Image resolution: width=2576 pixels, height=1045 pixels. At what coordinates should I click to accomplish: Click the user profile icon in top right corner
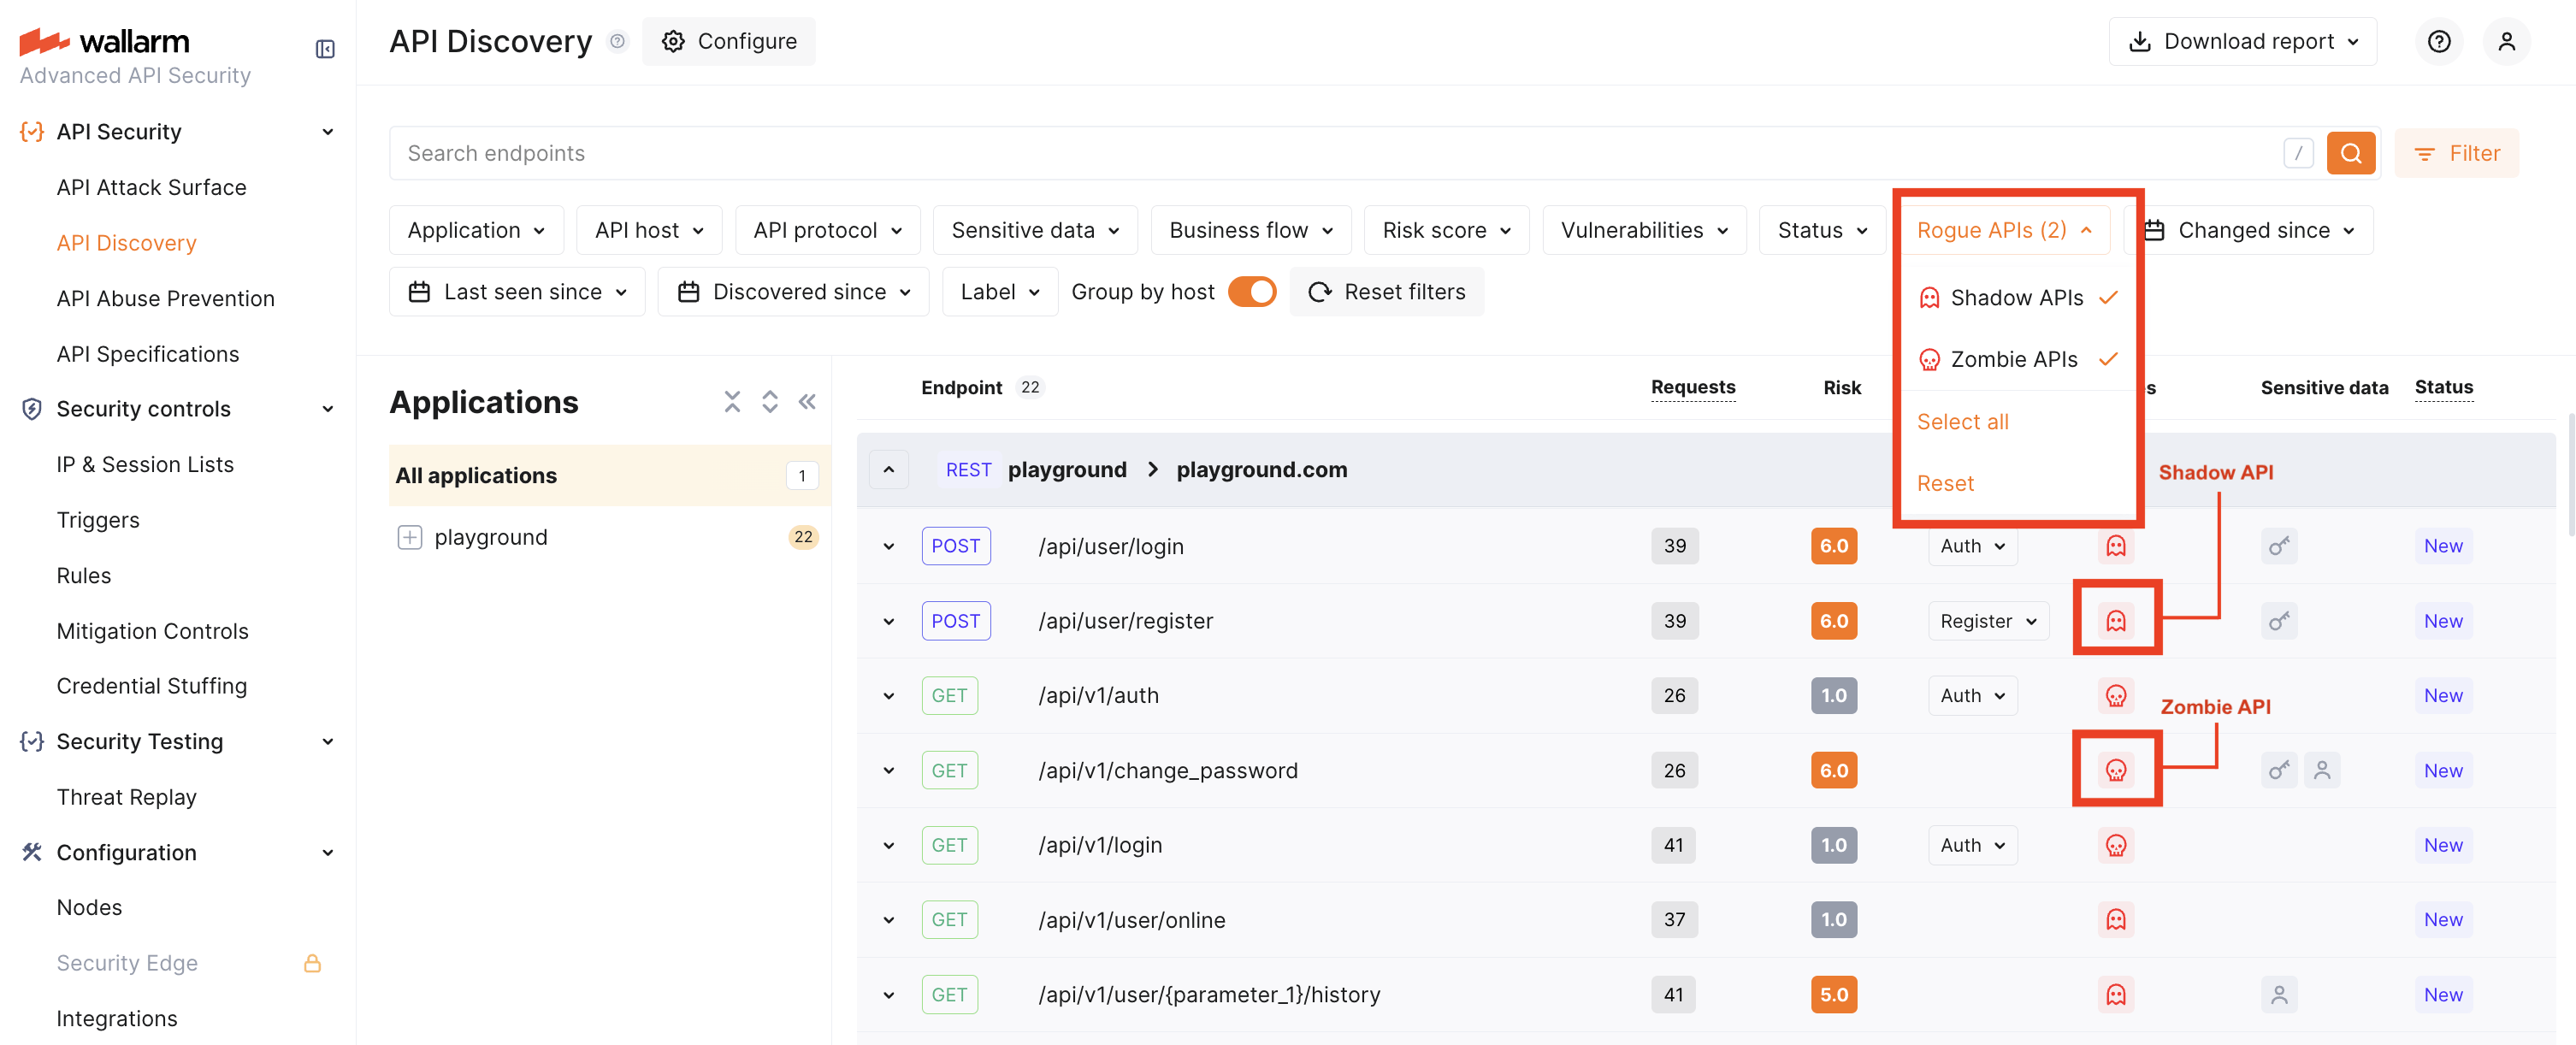pyautogui.click(x=2508, y=41)
